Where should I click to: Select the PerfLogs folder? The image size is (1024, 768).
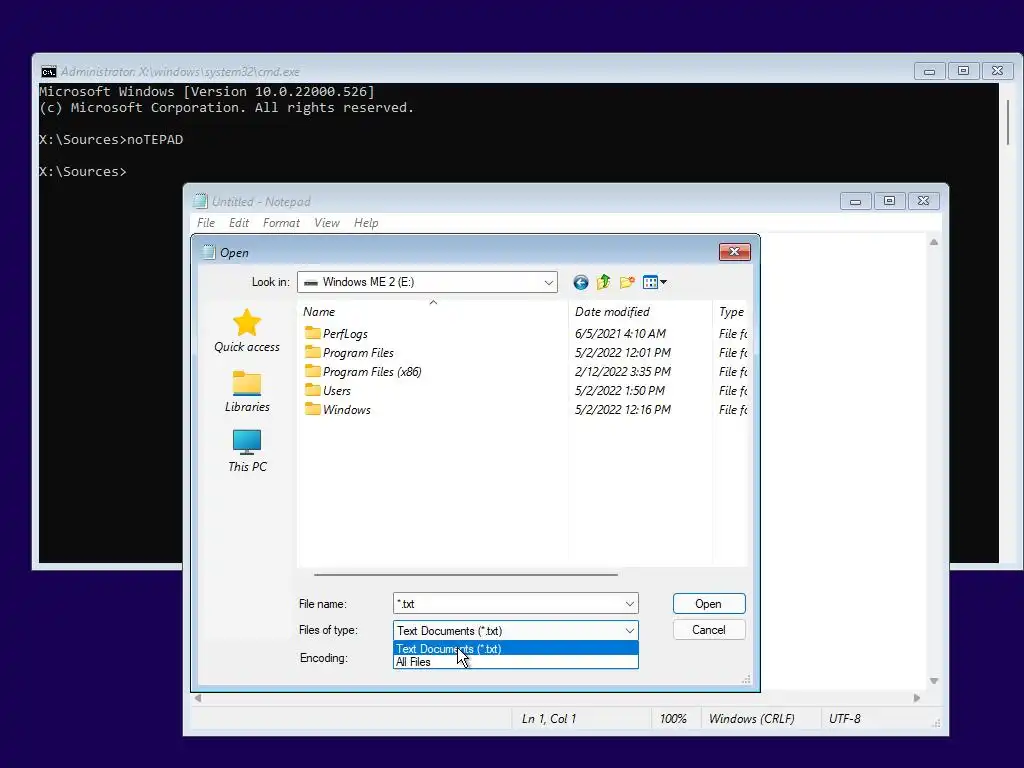(x=336, y=334)
